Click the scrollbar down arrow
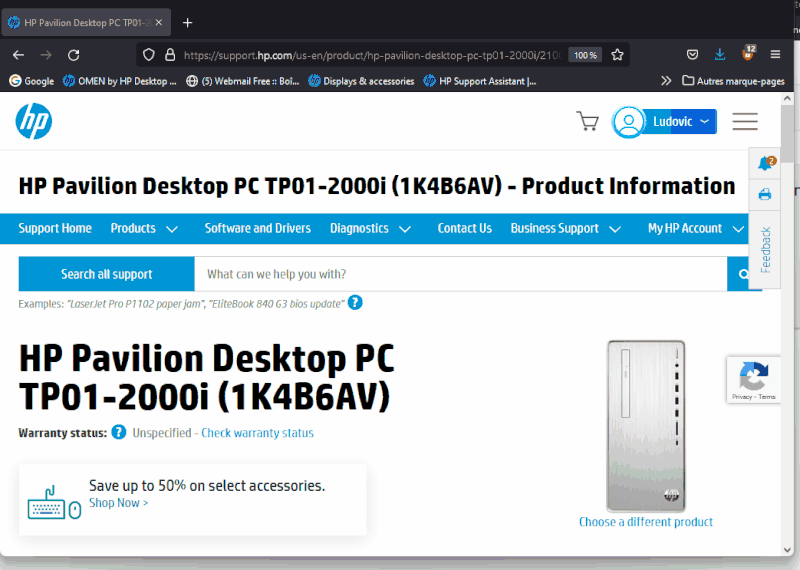 click(x=787, y=550)
